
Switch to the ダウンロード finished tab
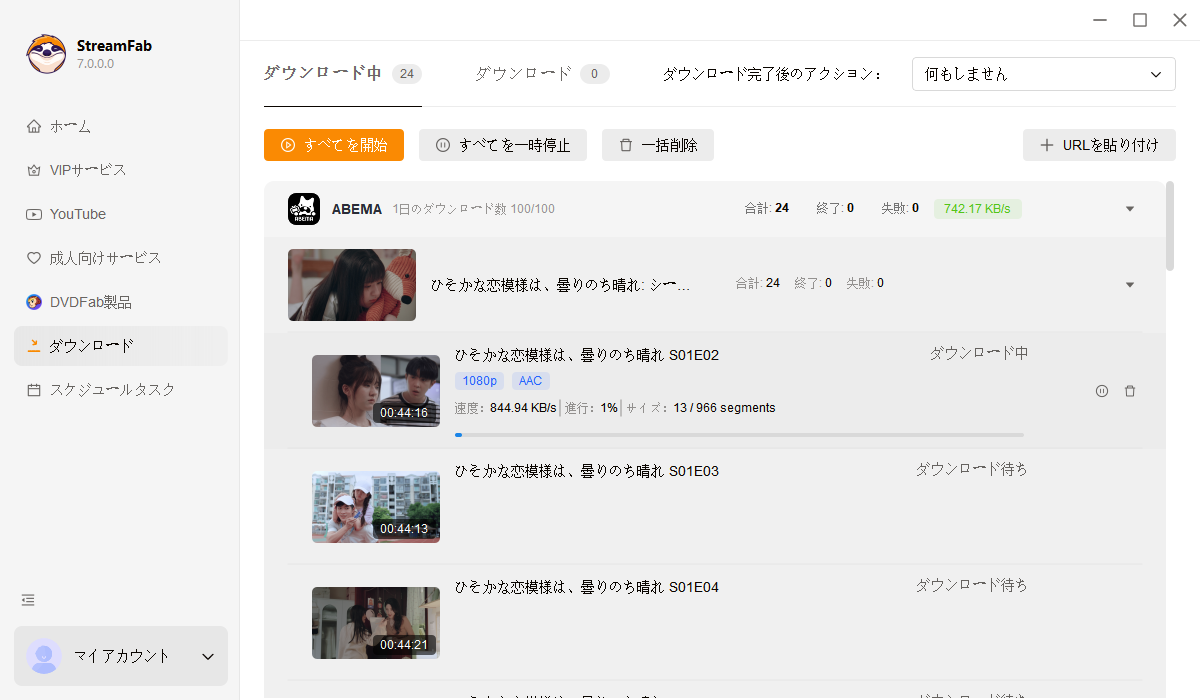(541, 74)
